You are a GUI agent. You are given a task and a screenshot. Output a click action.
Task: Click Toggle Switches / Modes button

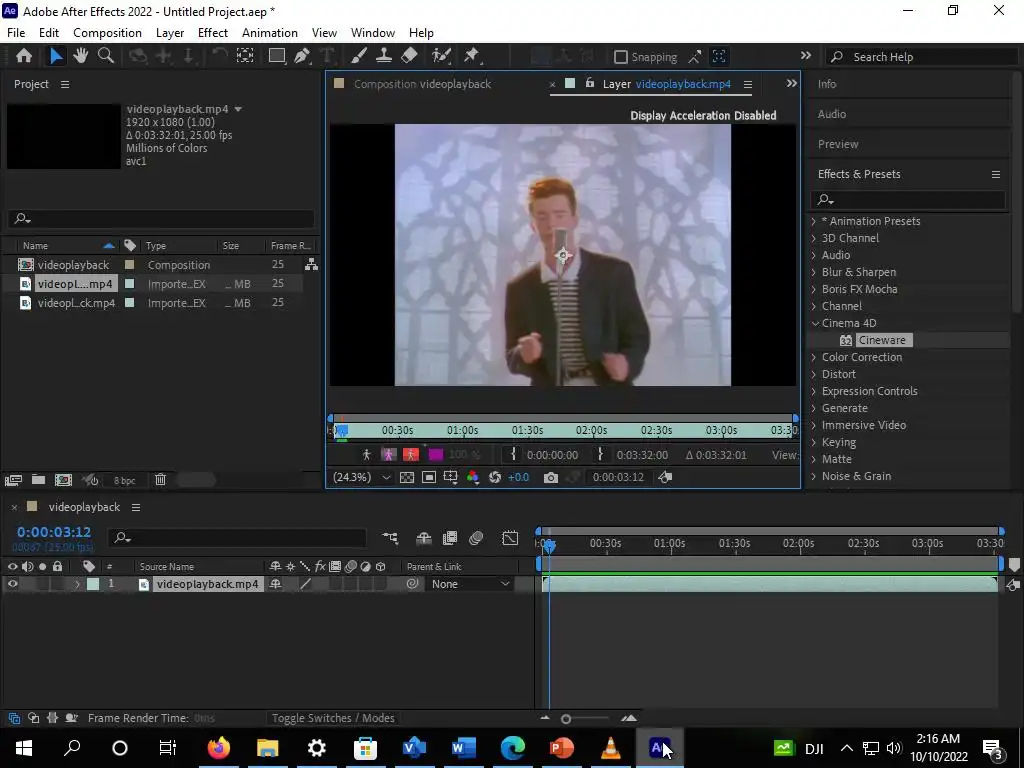click(333, 718)
